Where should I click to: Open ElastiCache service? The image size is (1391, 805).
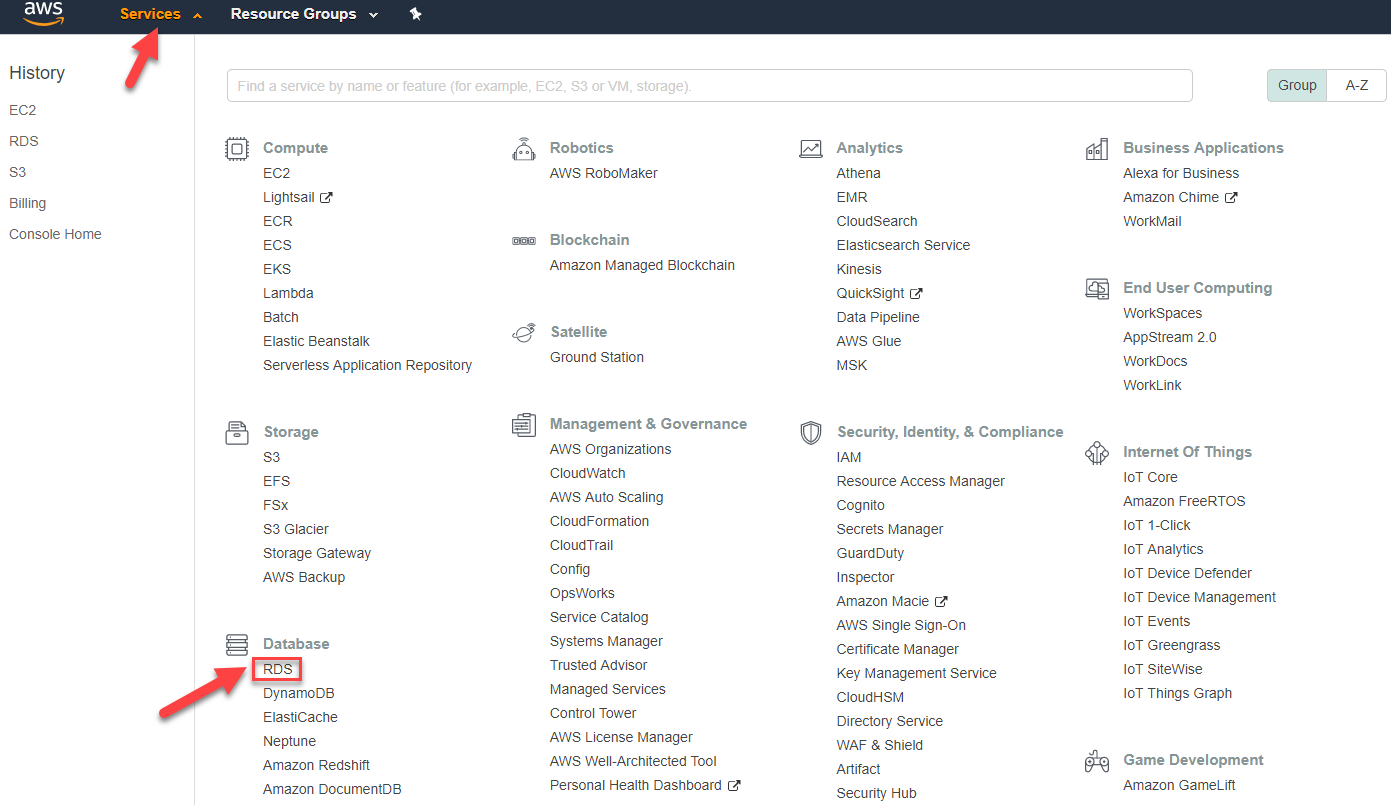(x=300, y=717)
